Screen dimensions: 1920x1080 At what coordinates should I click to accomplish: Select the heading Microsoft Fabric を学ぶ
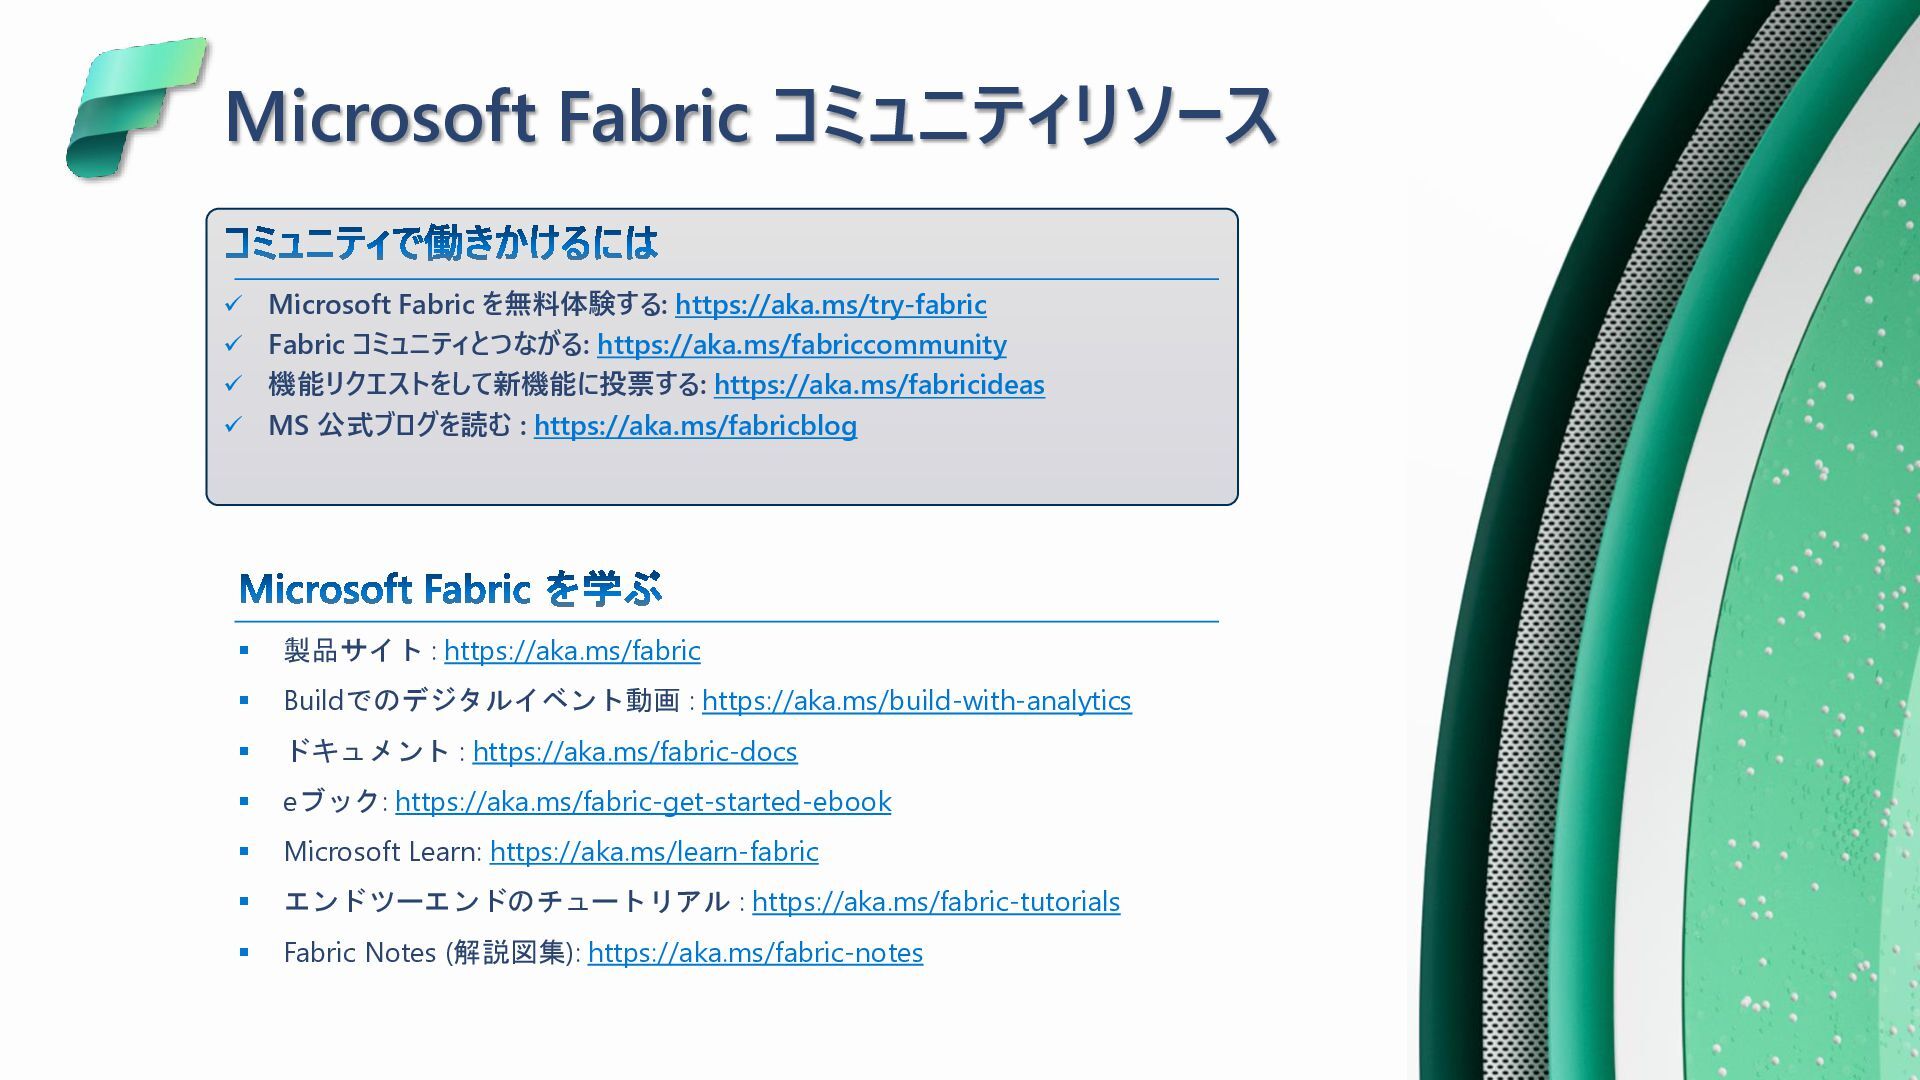click(x=450, y=589)
